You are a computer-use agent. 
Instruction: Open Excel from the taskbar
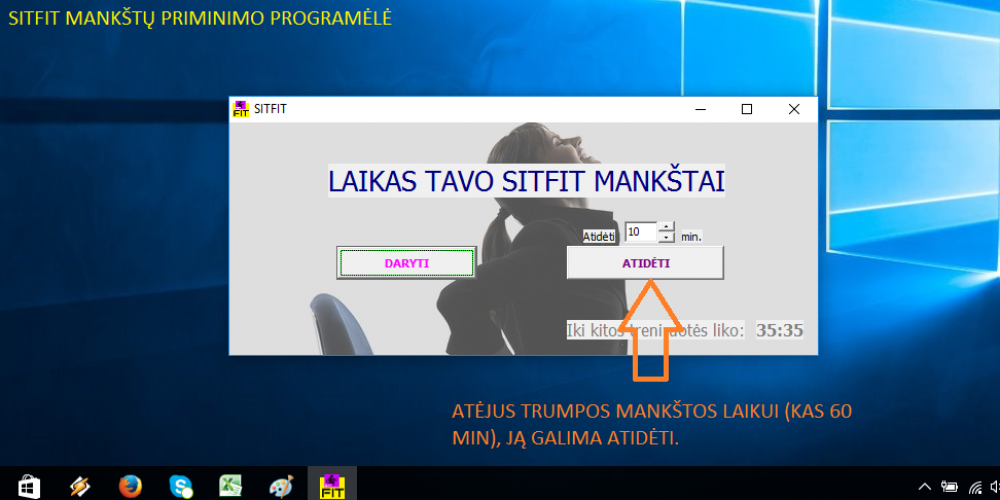click(x=230, y=487)
